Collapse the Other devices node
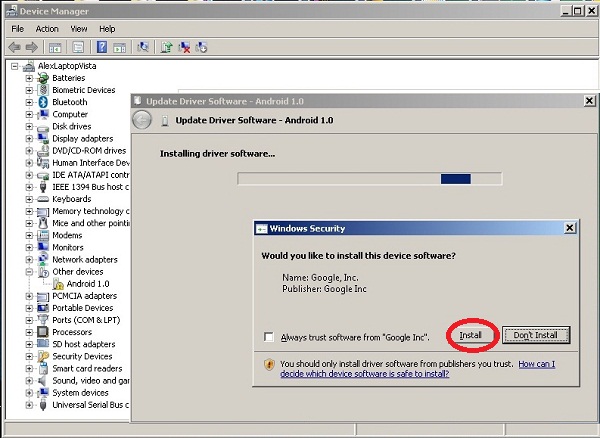The height and width of the screenshot is (438, 600). coord(29,272)
